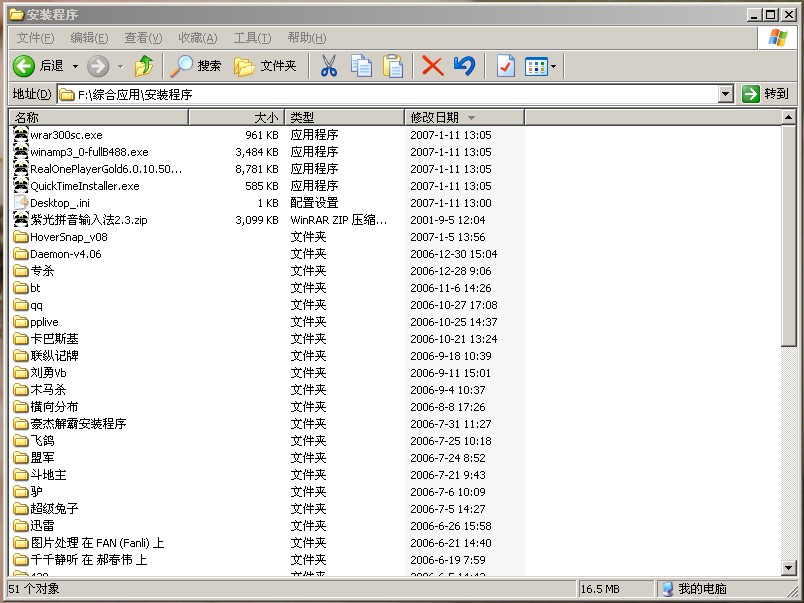Click the Copy icon in toolbar
This screenshot has width=804, height=603.
coord(361,66)
